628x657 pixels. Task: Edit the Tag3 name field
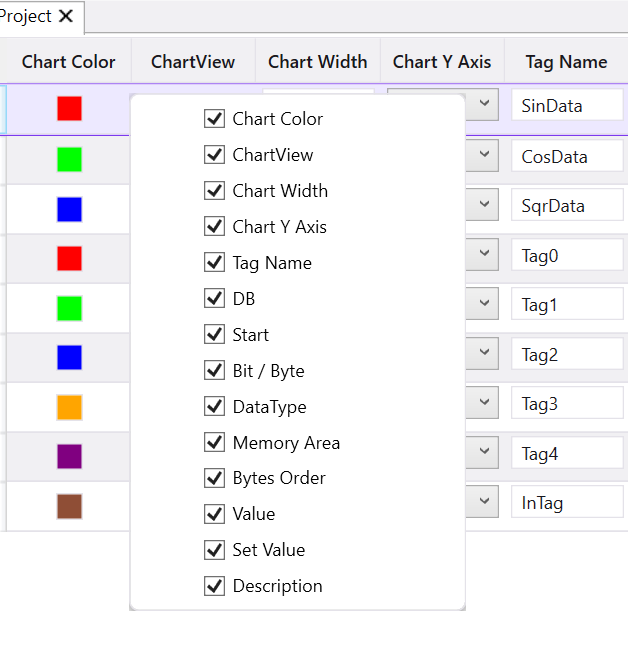[x=568, y=404]
